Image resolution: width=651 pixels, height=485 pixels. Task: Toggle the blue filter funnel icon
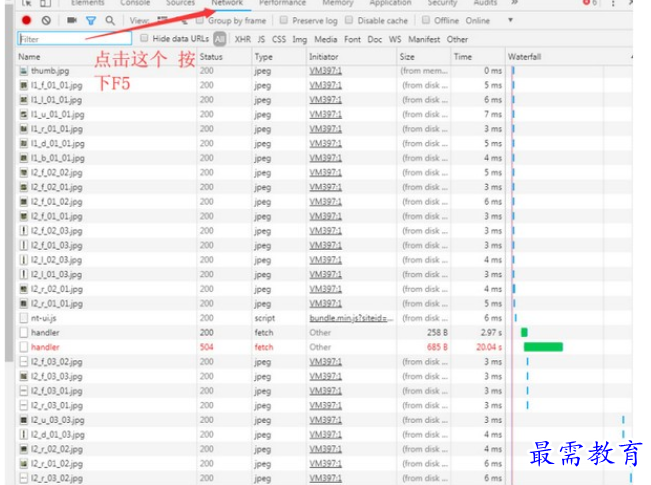pos(91,20)
